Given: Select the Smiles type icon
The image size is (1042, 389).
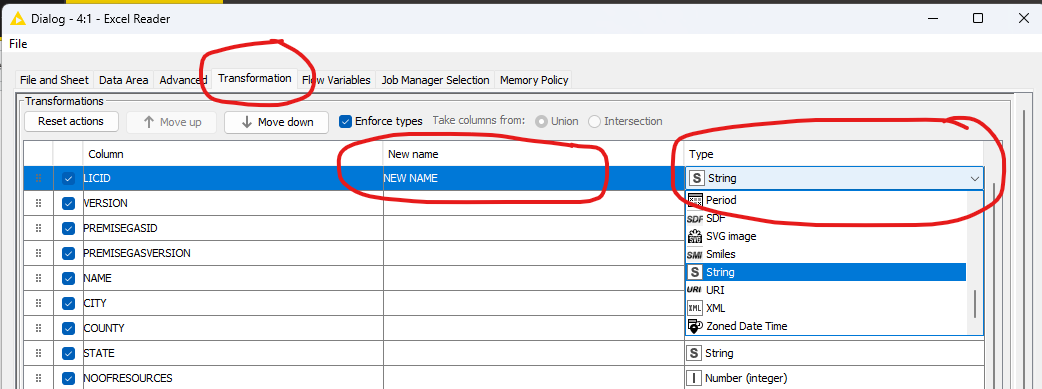Looking at the screenshot, I should pos(695,254).
